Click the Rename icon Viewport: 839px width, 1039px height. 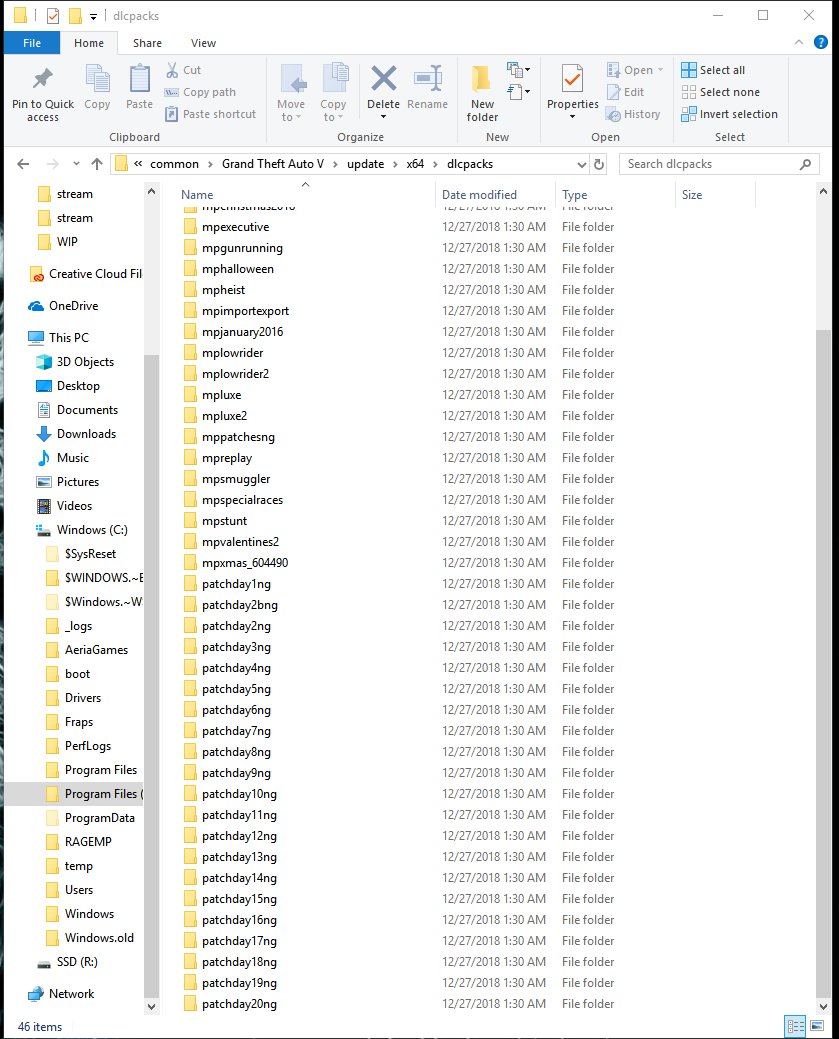pos(427,79)
